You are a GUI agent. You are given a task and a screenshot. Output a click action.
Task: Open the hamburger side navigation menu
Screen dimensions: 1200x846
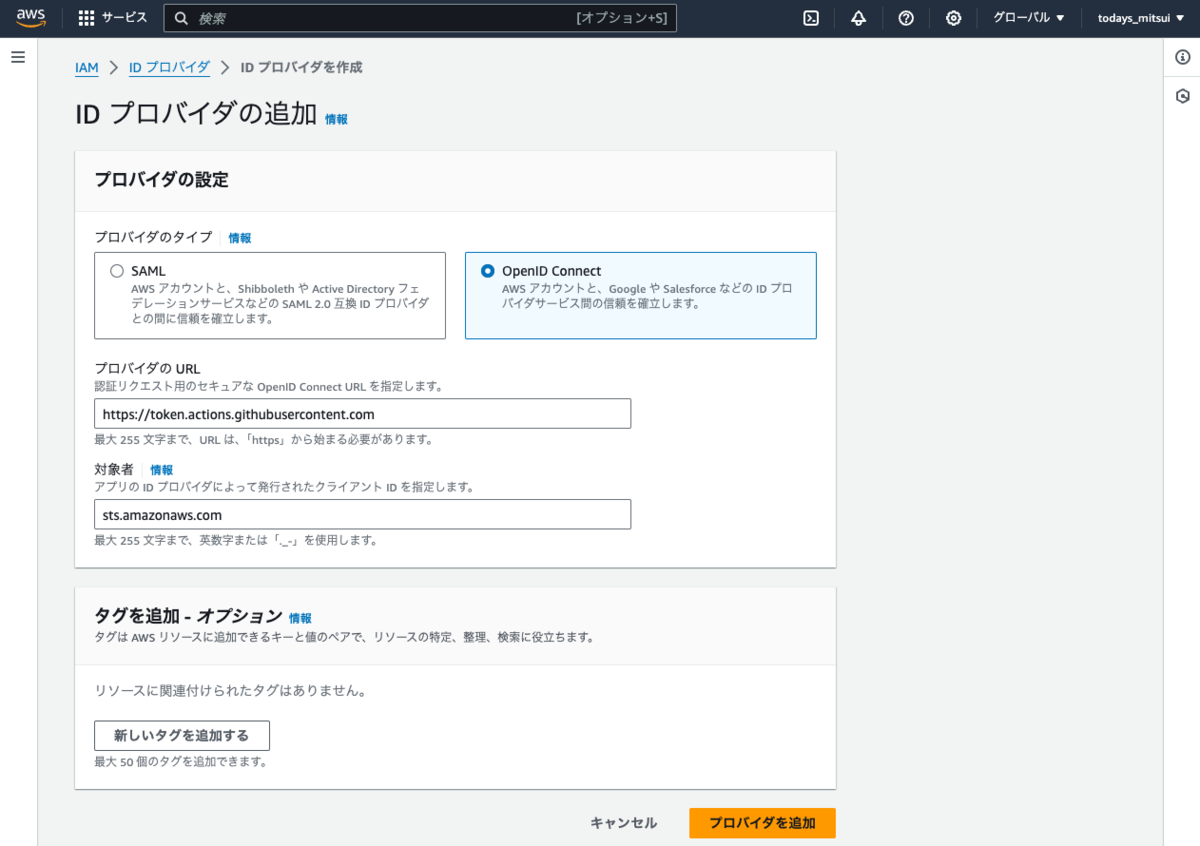[x=18, y=57]
